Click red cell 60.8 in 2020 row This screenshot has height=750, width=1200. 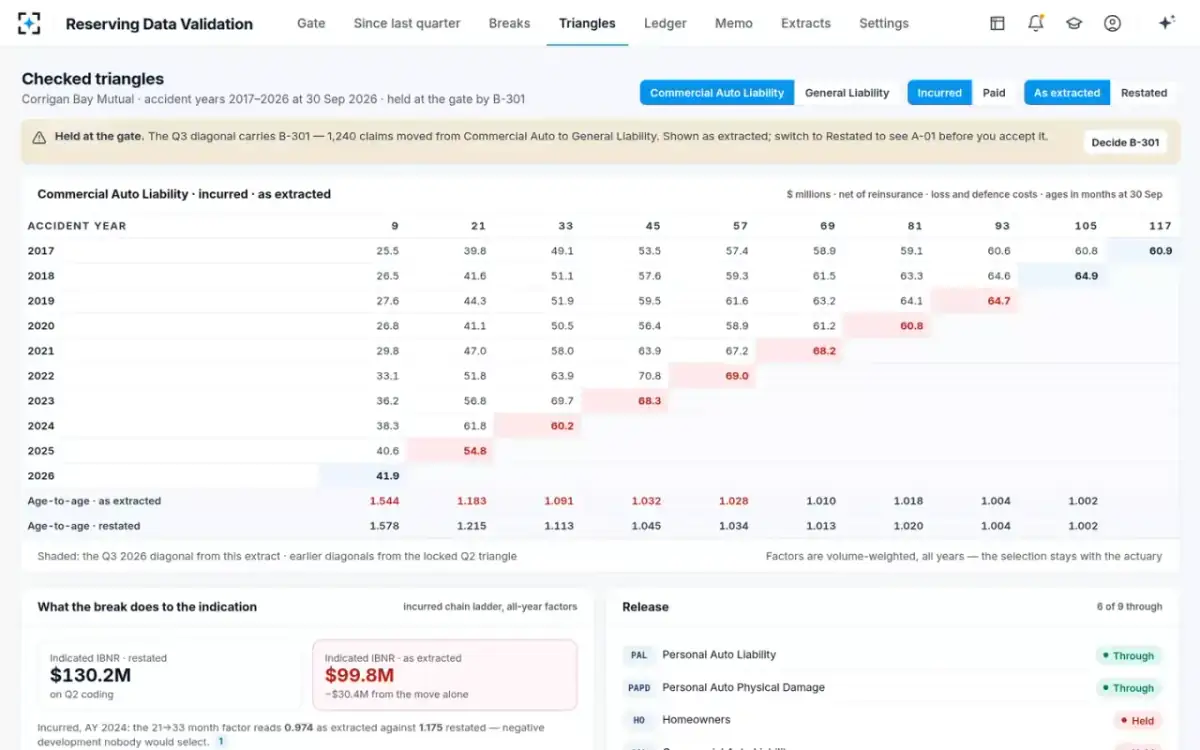[x=888, y=326]
